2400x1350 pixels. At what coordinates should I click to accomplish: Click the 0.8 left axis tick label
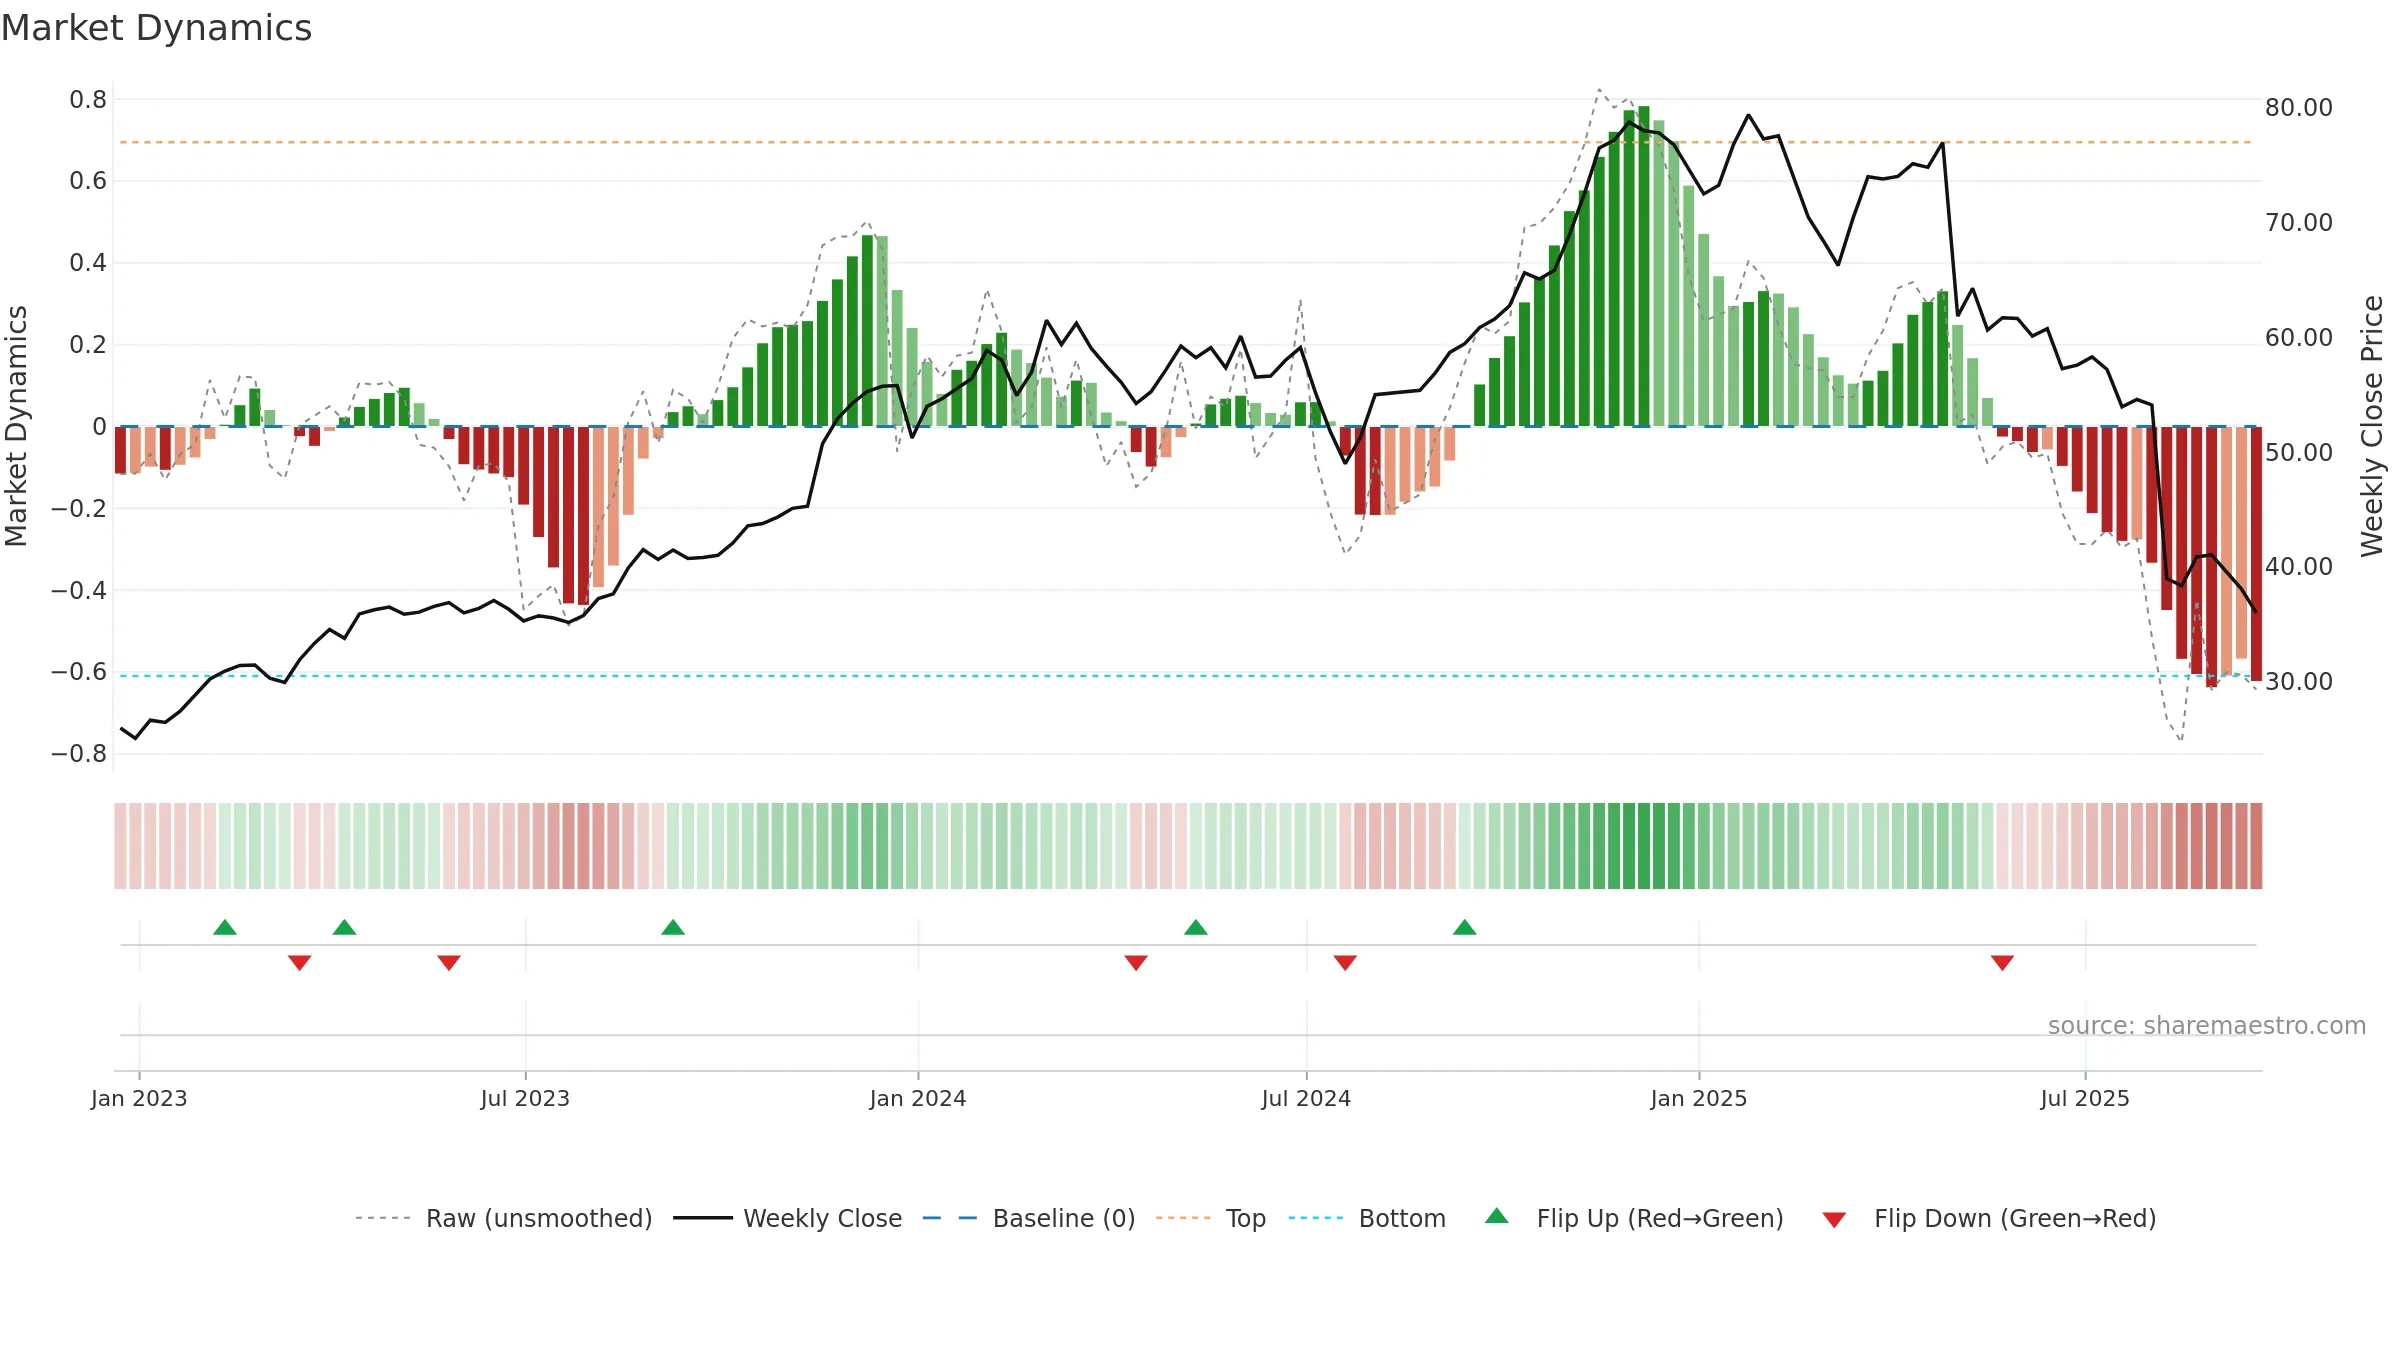pos(88,99)
